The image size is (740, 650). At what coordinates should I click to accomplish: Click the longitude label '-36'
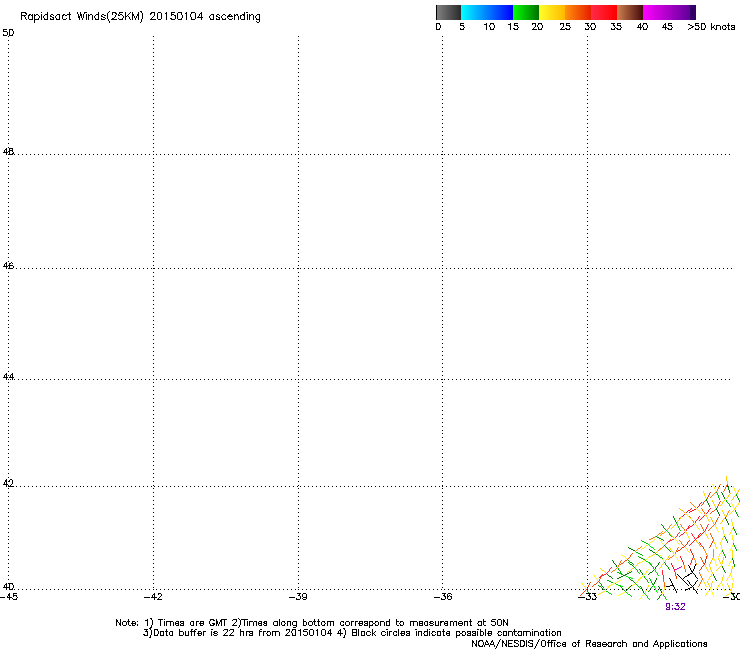click(x=443, y=597)
